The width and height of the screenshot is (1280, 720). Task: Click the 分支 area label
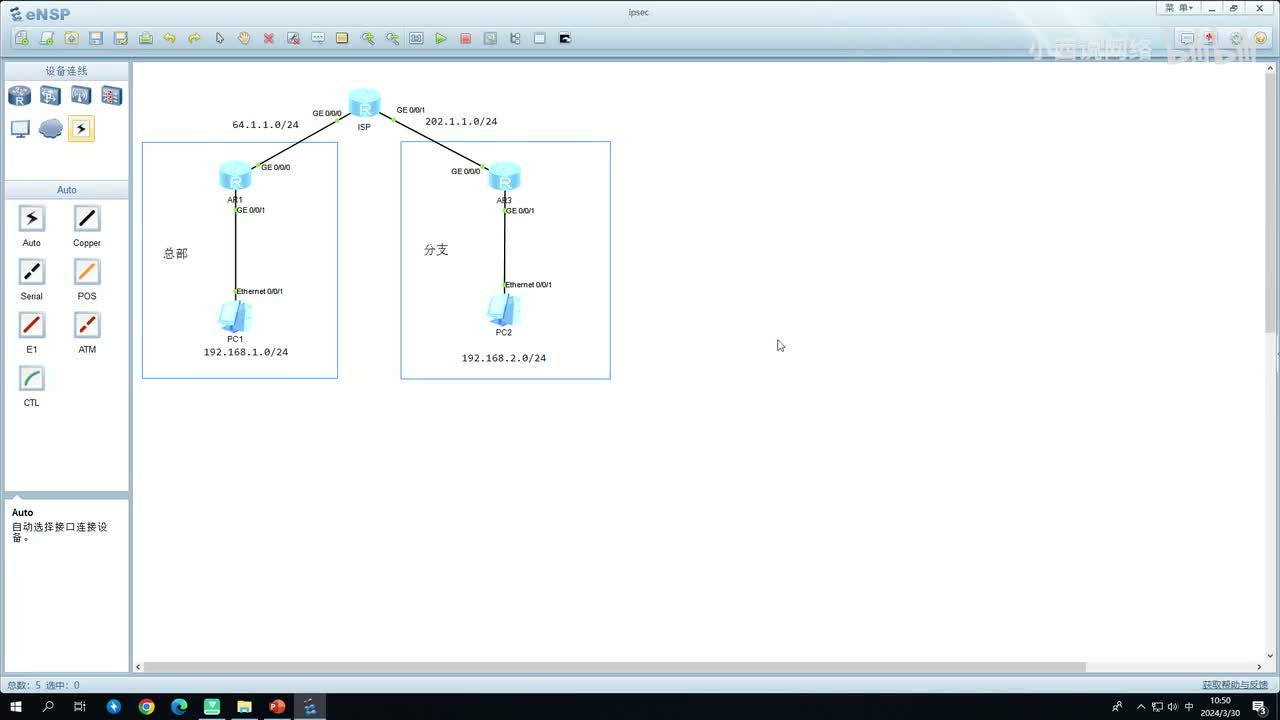(x=436, y=250)
